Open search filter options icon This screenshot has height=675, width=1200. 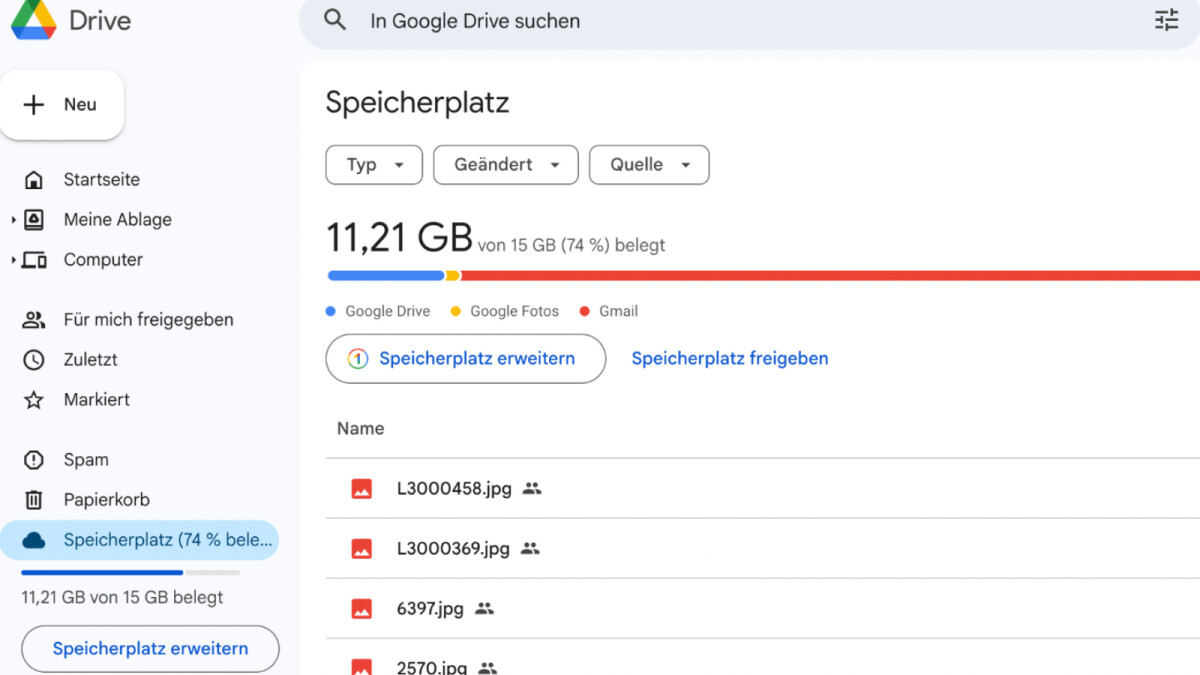coord(1166,20)
